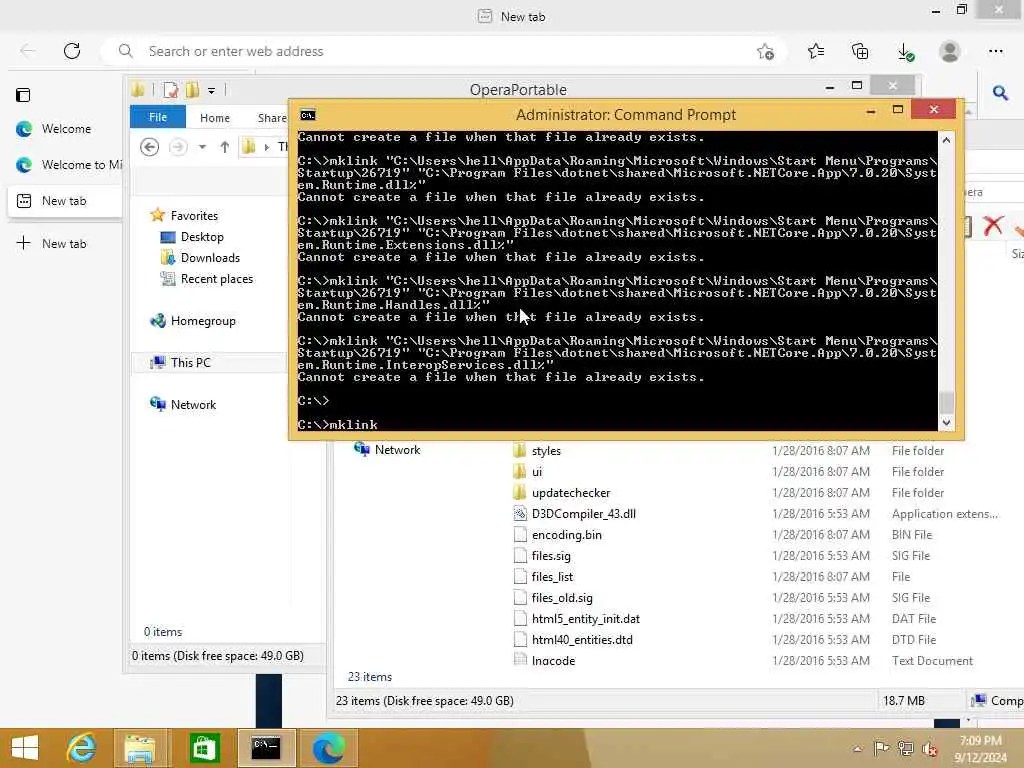This screenshot has height=768, width=1024.
Task: Click the plus New tab button
Action: (52, 243)
